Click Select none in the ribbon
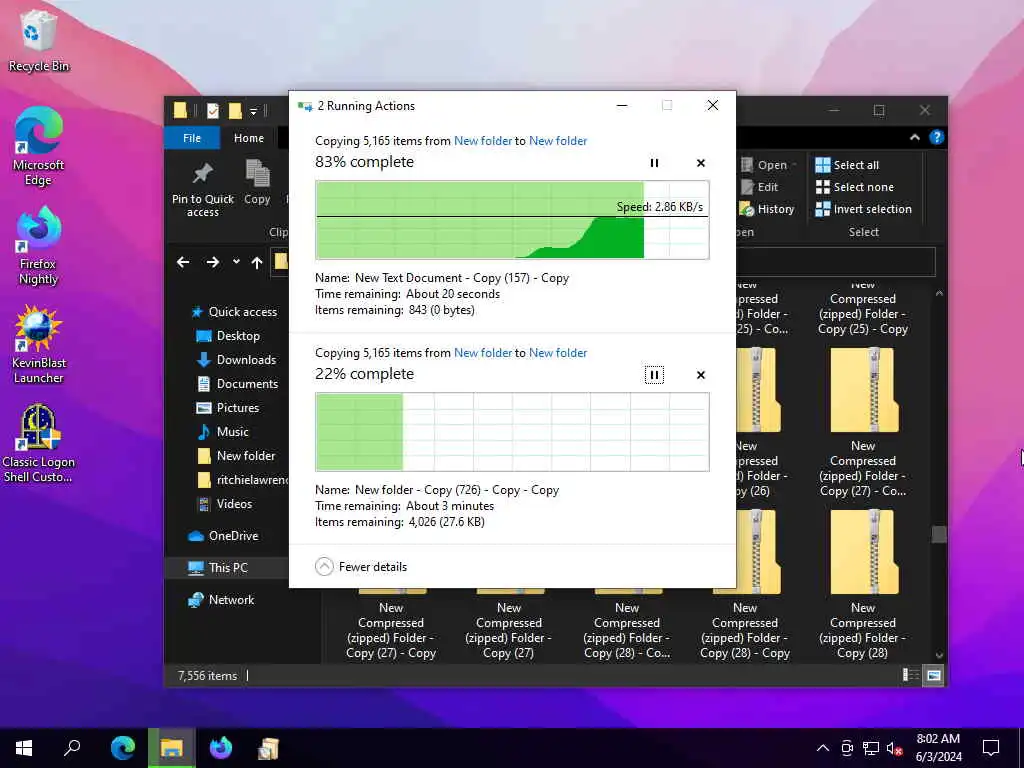 tap(855, 187)
